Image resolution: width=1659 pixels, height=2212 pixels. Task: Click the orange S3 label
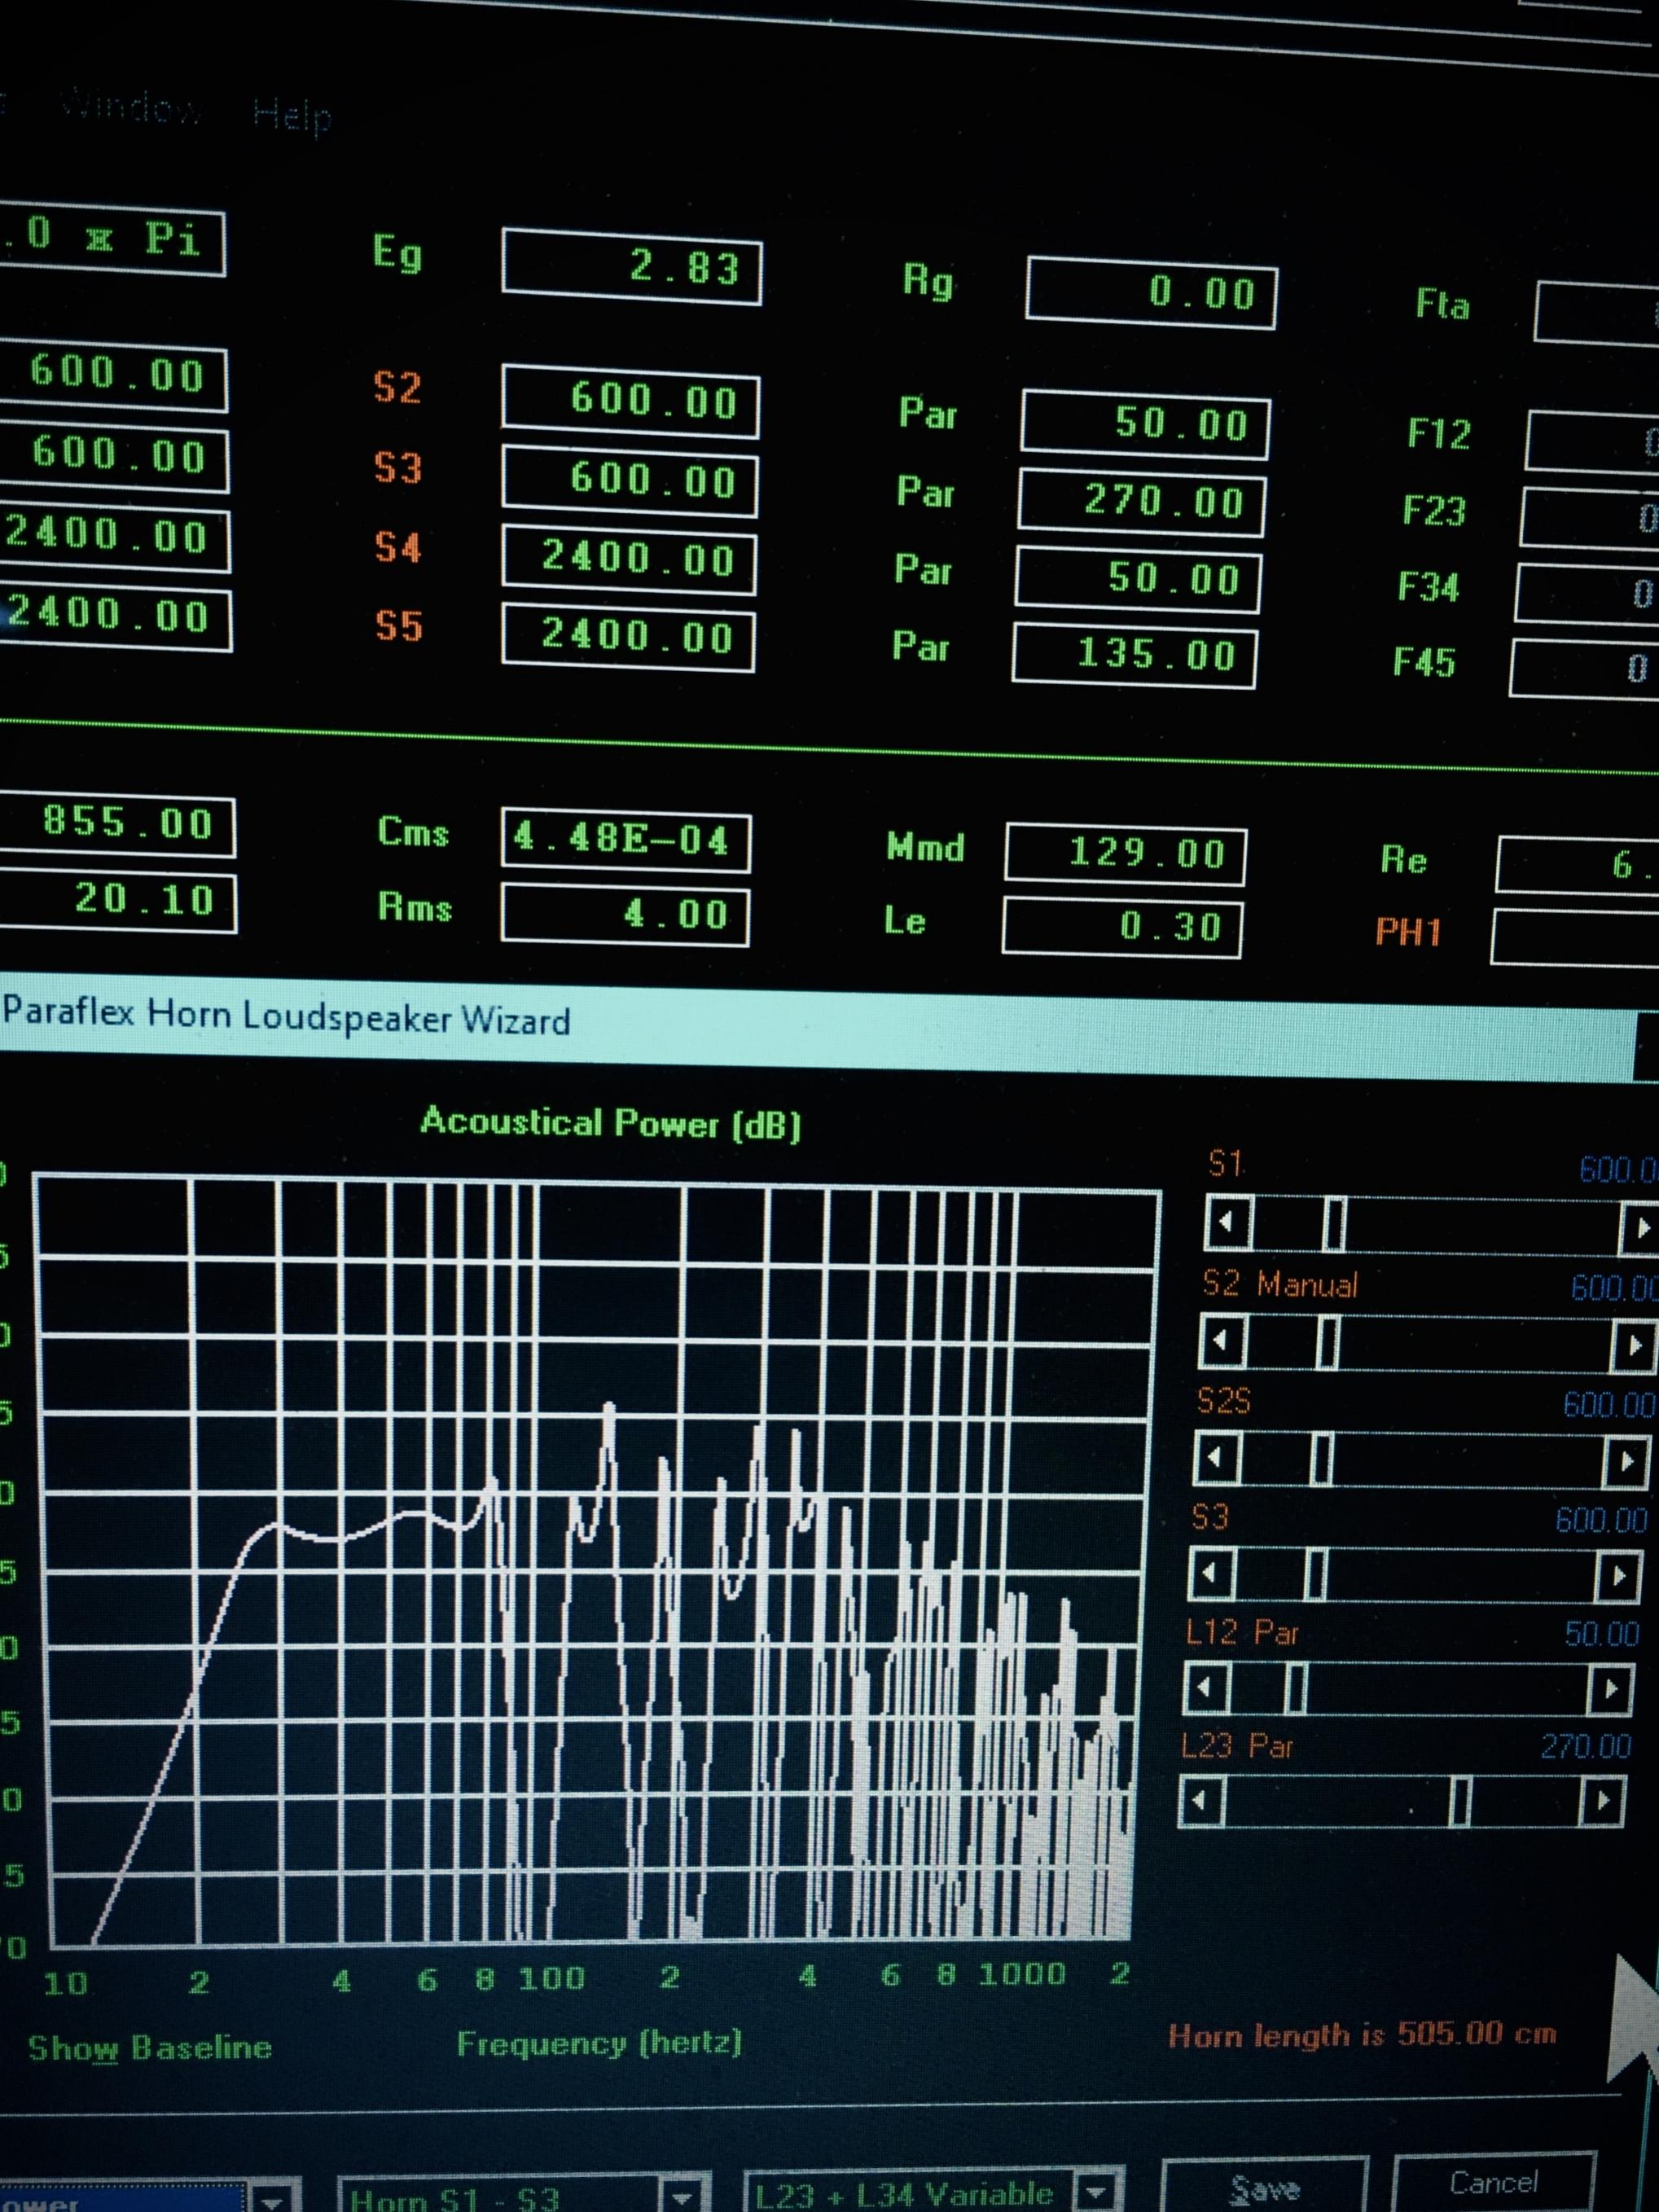tap(398, 467)
